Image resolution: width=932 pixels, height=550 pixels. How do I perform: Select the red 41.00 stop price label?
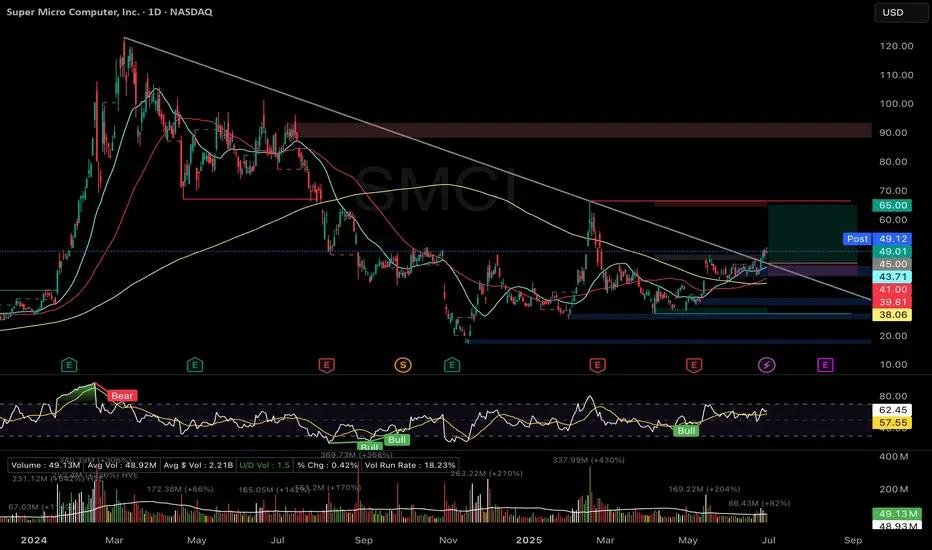(892, 290)
